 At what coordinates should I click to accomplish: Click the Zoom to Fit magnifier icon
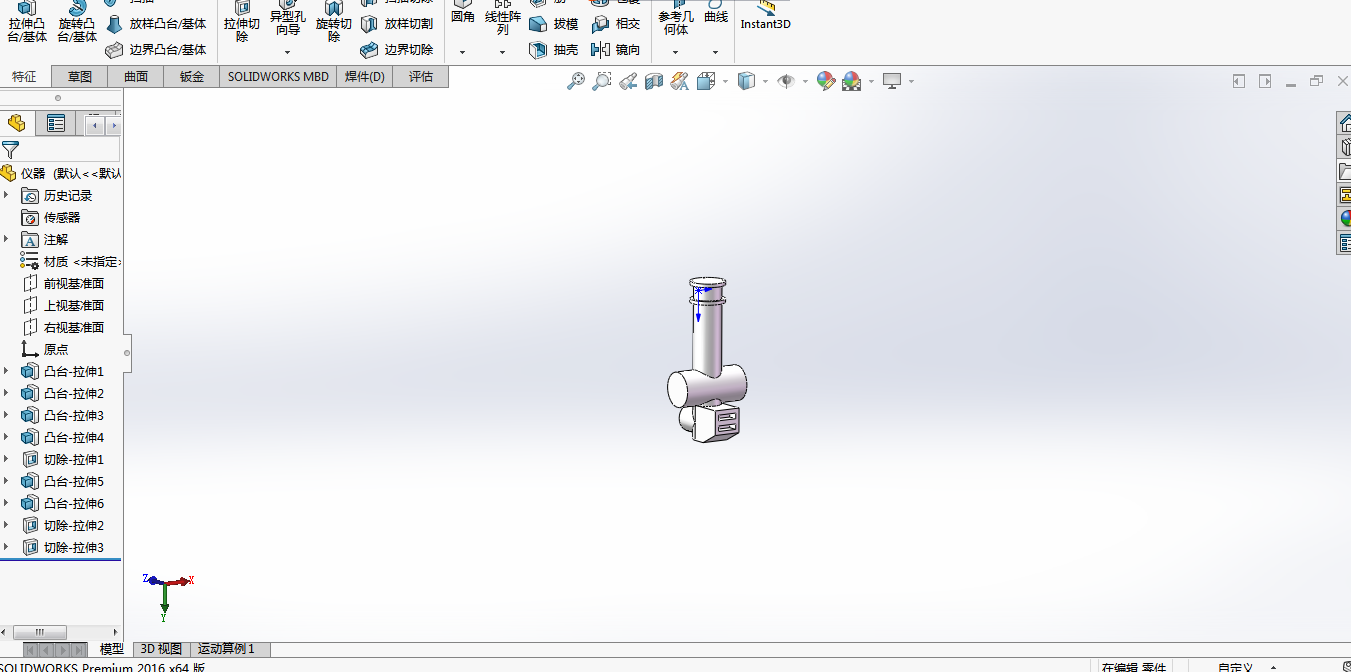576,81
